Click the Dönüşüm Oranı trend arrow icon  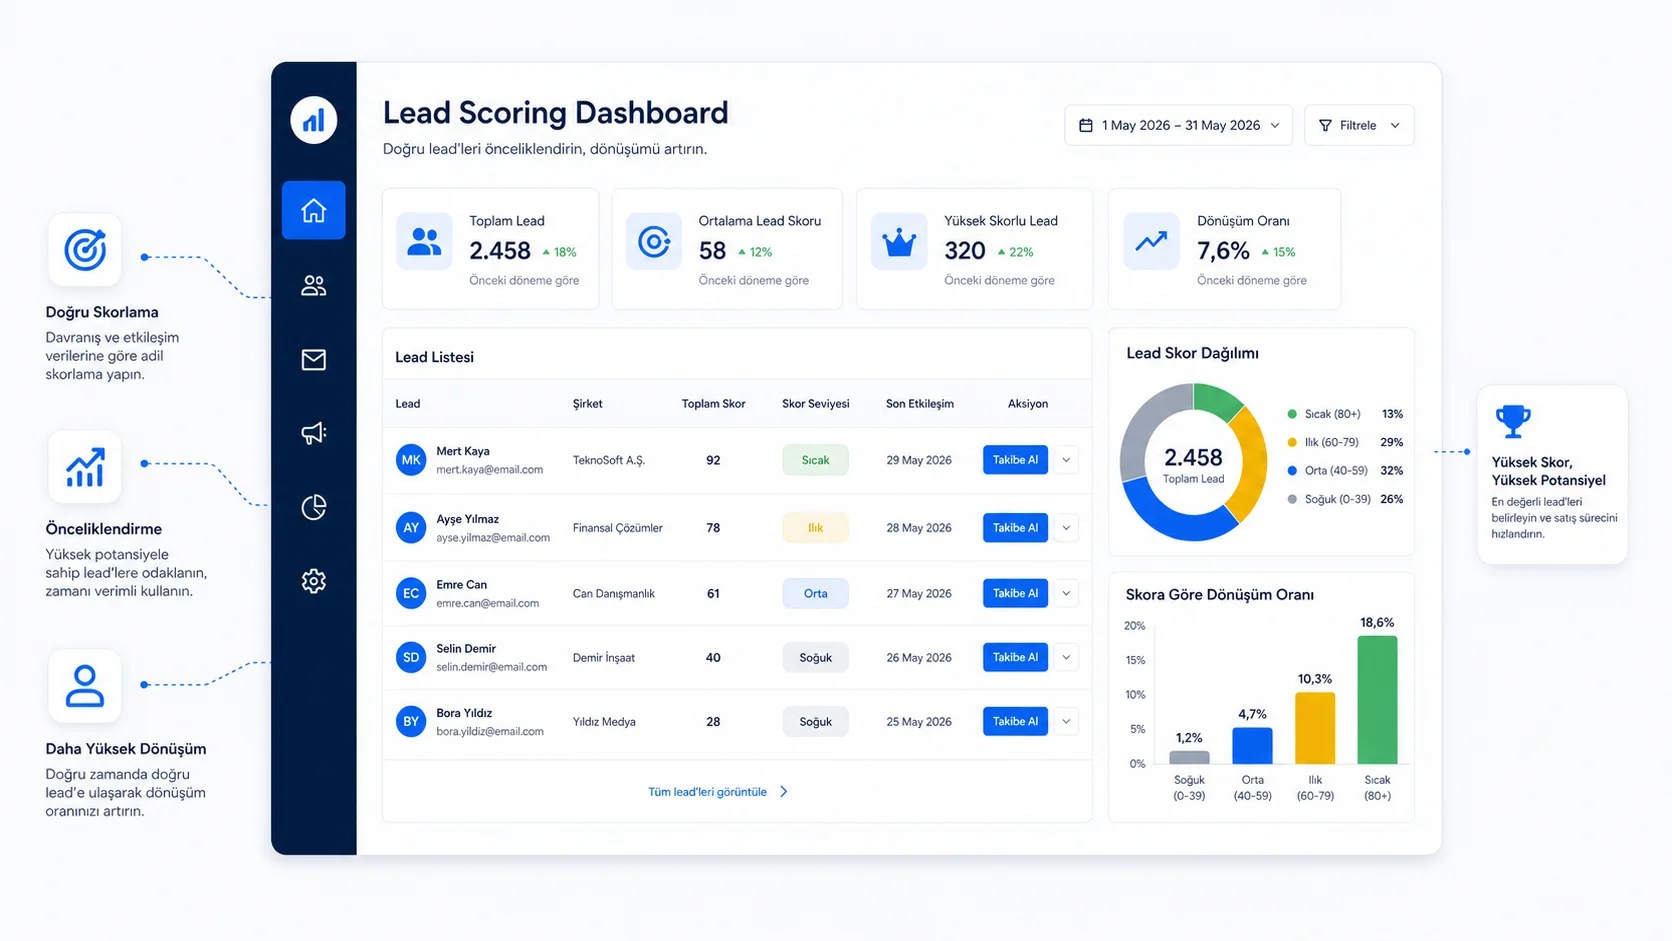coord(1151,242)
